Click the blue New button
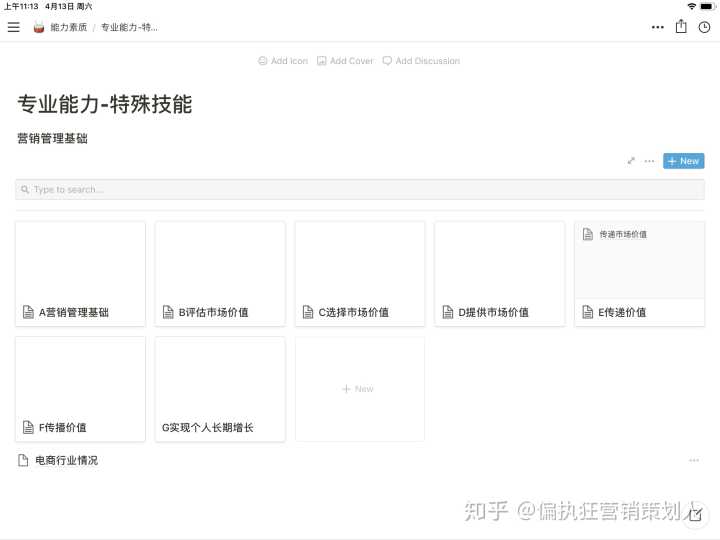The height and width of the screenshot is (540, 720). (x=683, y=161)
